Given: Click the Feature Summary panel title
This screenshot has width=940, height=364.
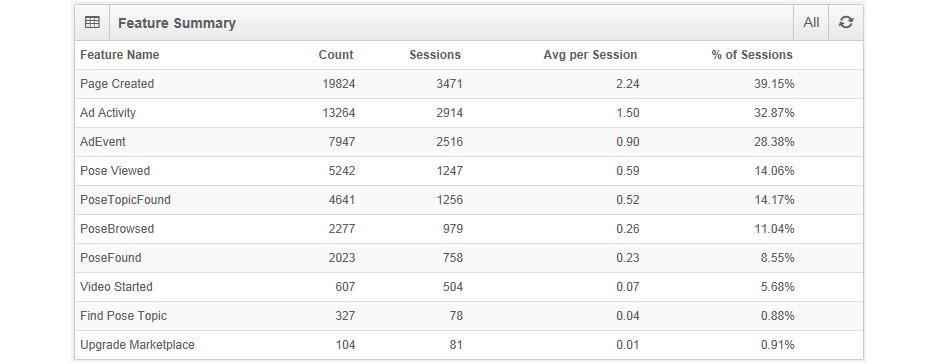Looking at the screenshot, I should point(177,23).
